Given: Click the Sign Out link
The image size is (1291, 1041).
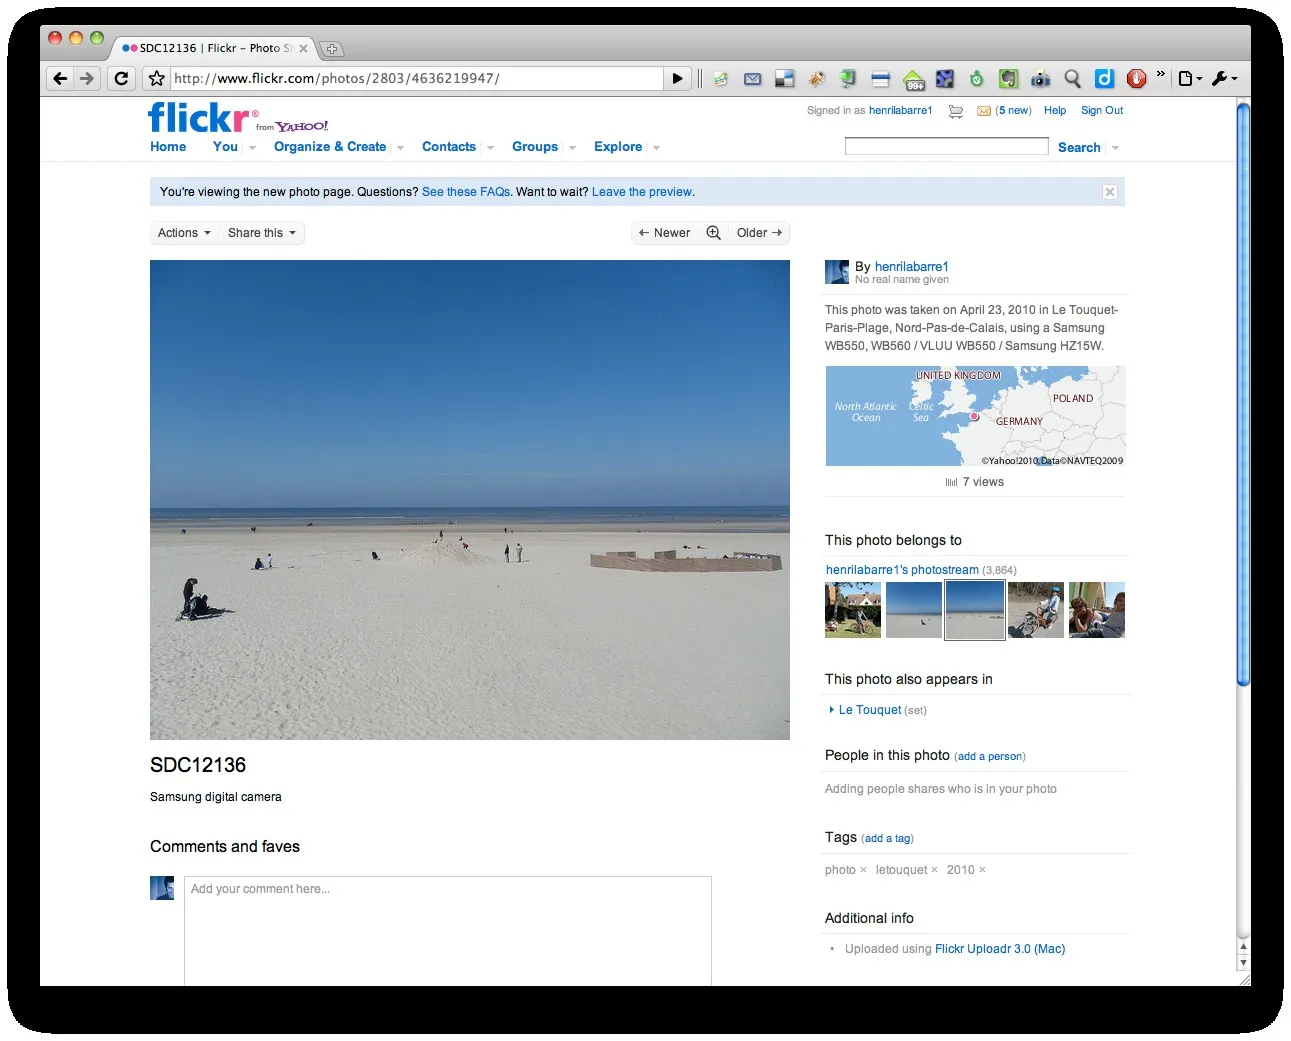Looking at the screenshot, I should (1102, 111).
